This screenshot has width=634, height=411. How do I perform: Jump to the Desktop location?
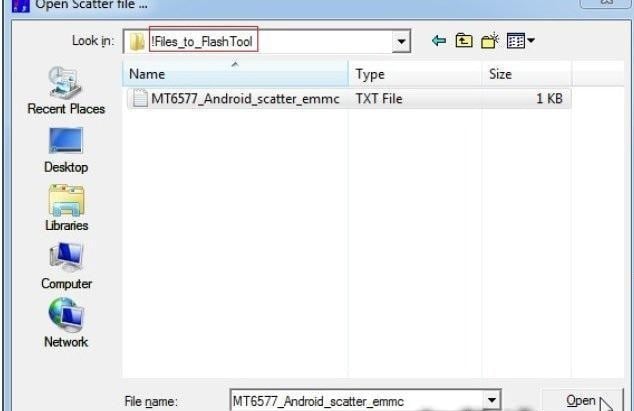point(66,150)
